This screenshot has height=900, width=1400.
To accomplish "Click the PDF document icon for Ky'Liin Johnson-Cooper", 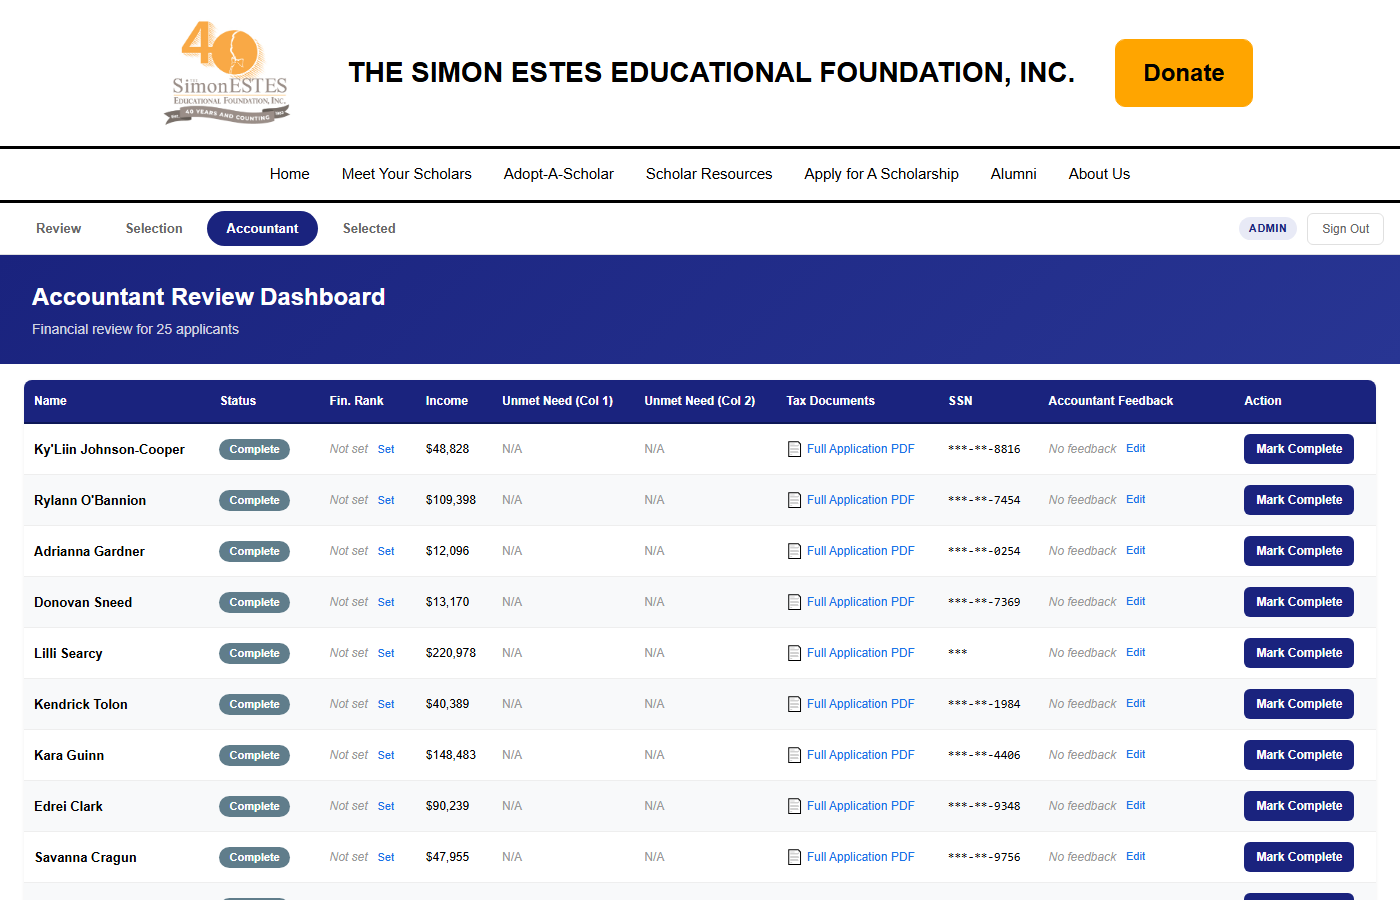I will point(794,449).
